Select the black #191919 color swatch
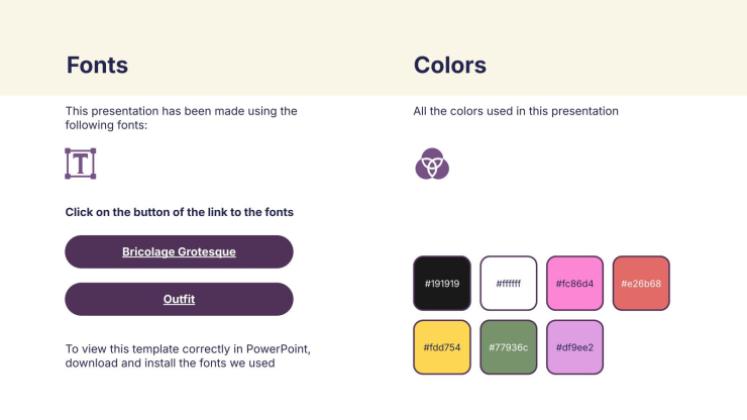Image resolution: width=747 pixels, height=420 pixels. click(442, 283)
